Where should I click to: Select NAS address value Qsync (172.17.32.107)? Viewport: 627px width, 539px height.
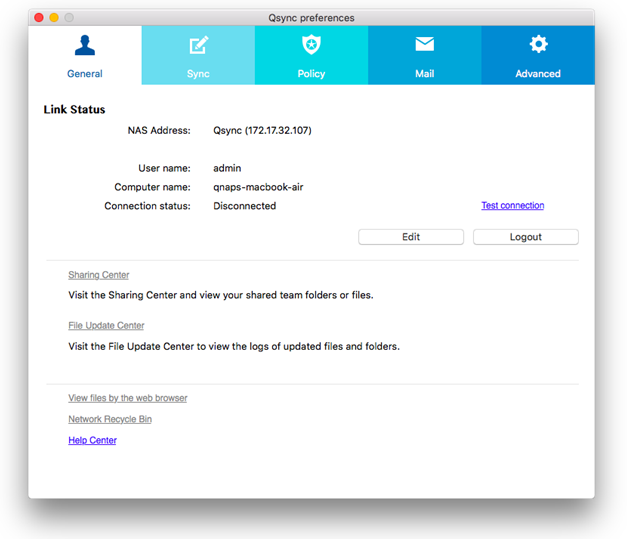tap(262, 130)
